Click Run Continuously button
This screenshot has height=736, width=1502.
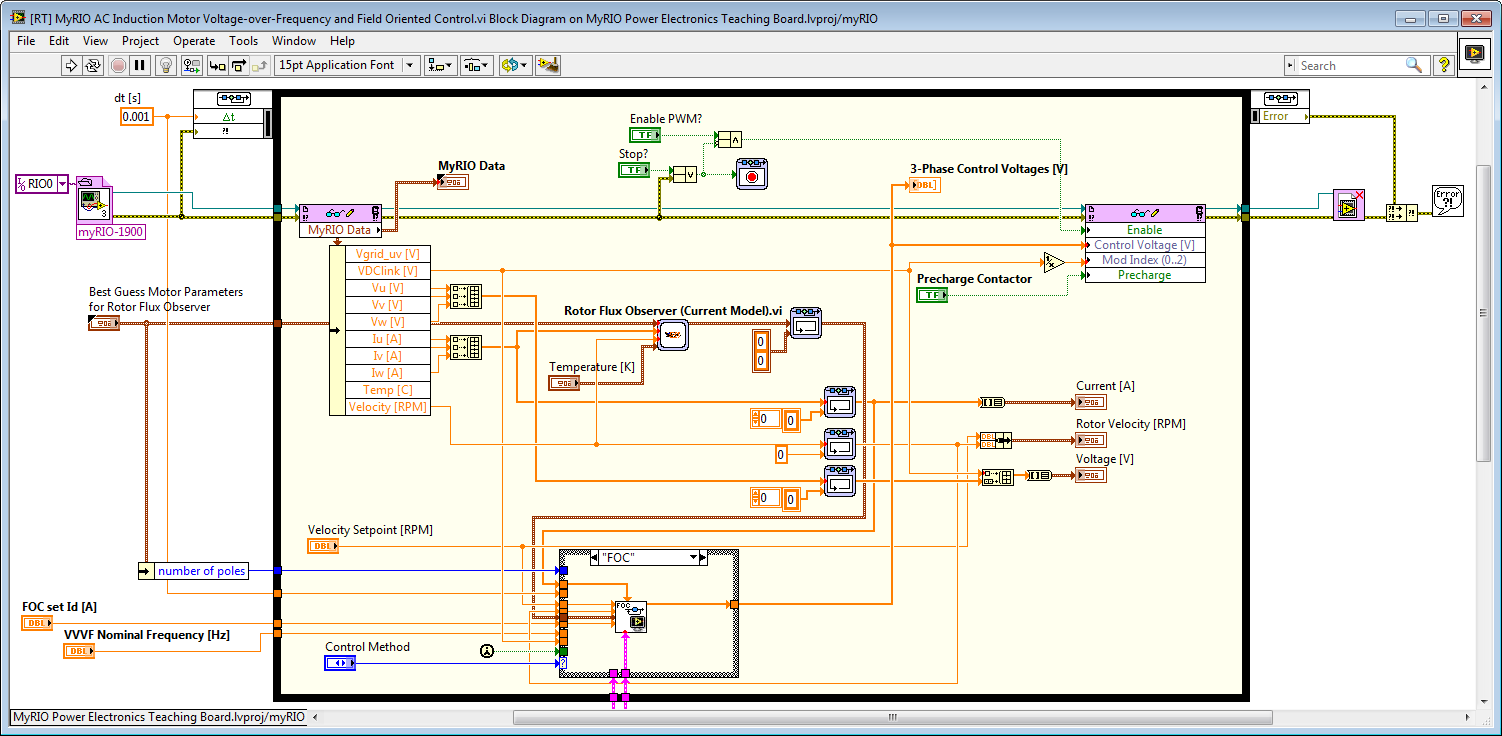pyautogui.click(x=93, y=65)
